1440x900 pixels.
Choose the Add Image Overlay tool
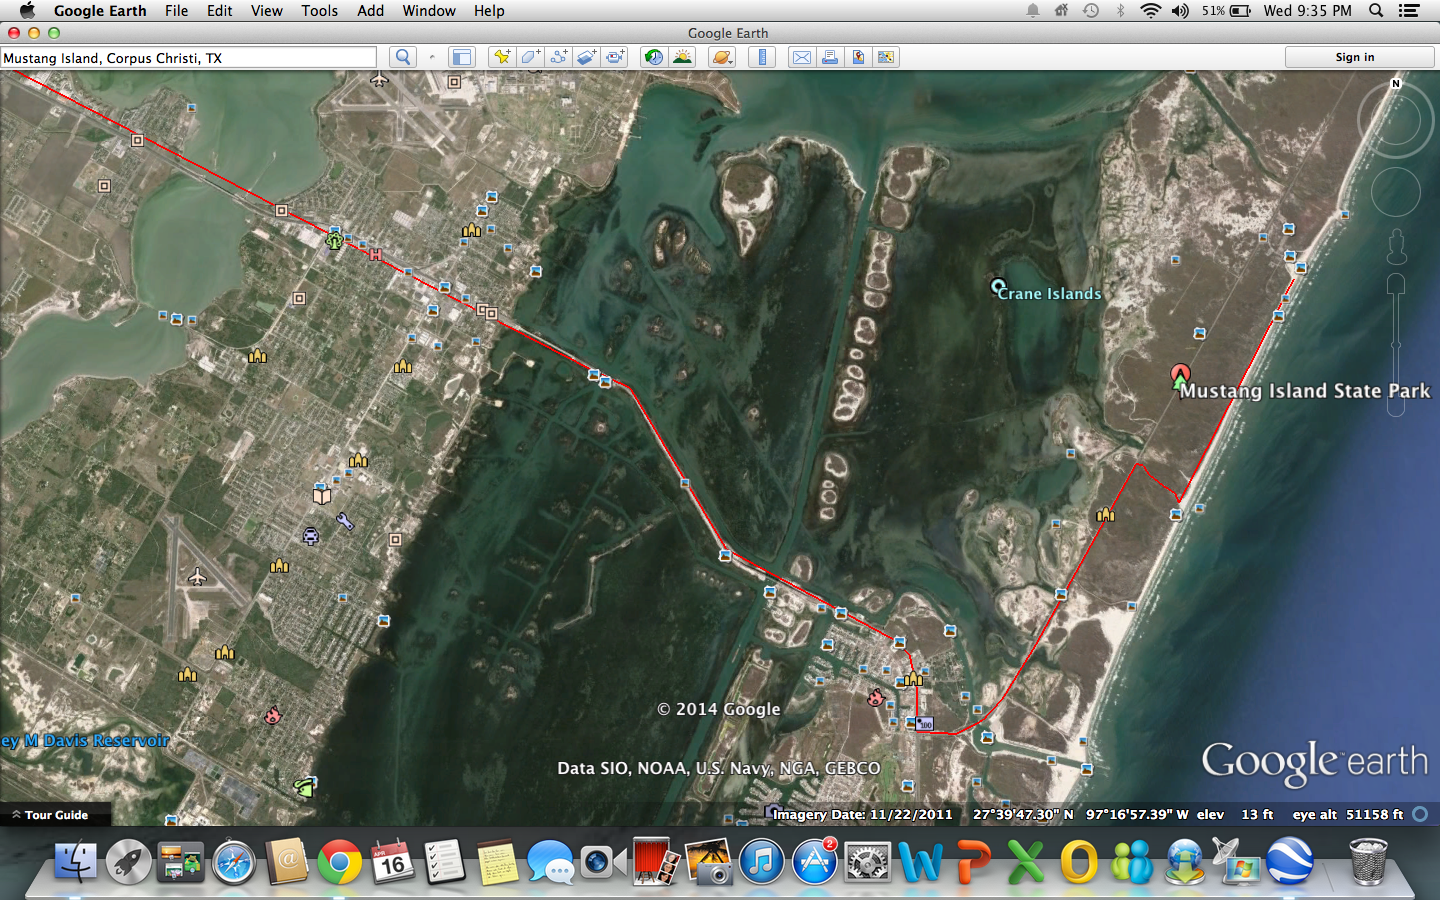click(586, 57)
